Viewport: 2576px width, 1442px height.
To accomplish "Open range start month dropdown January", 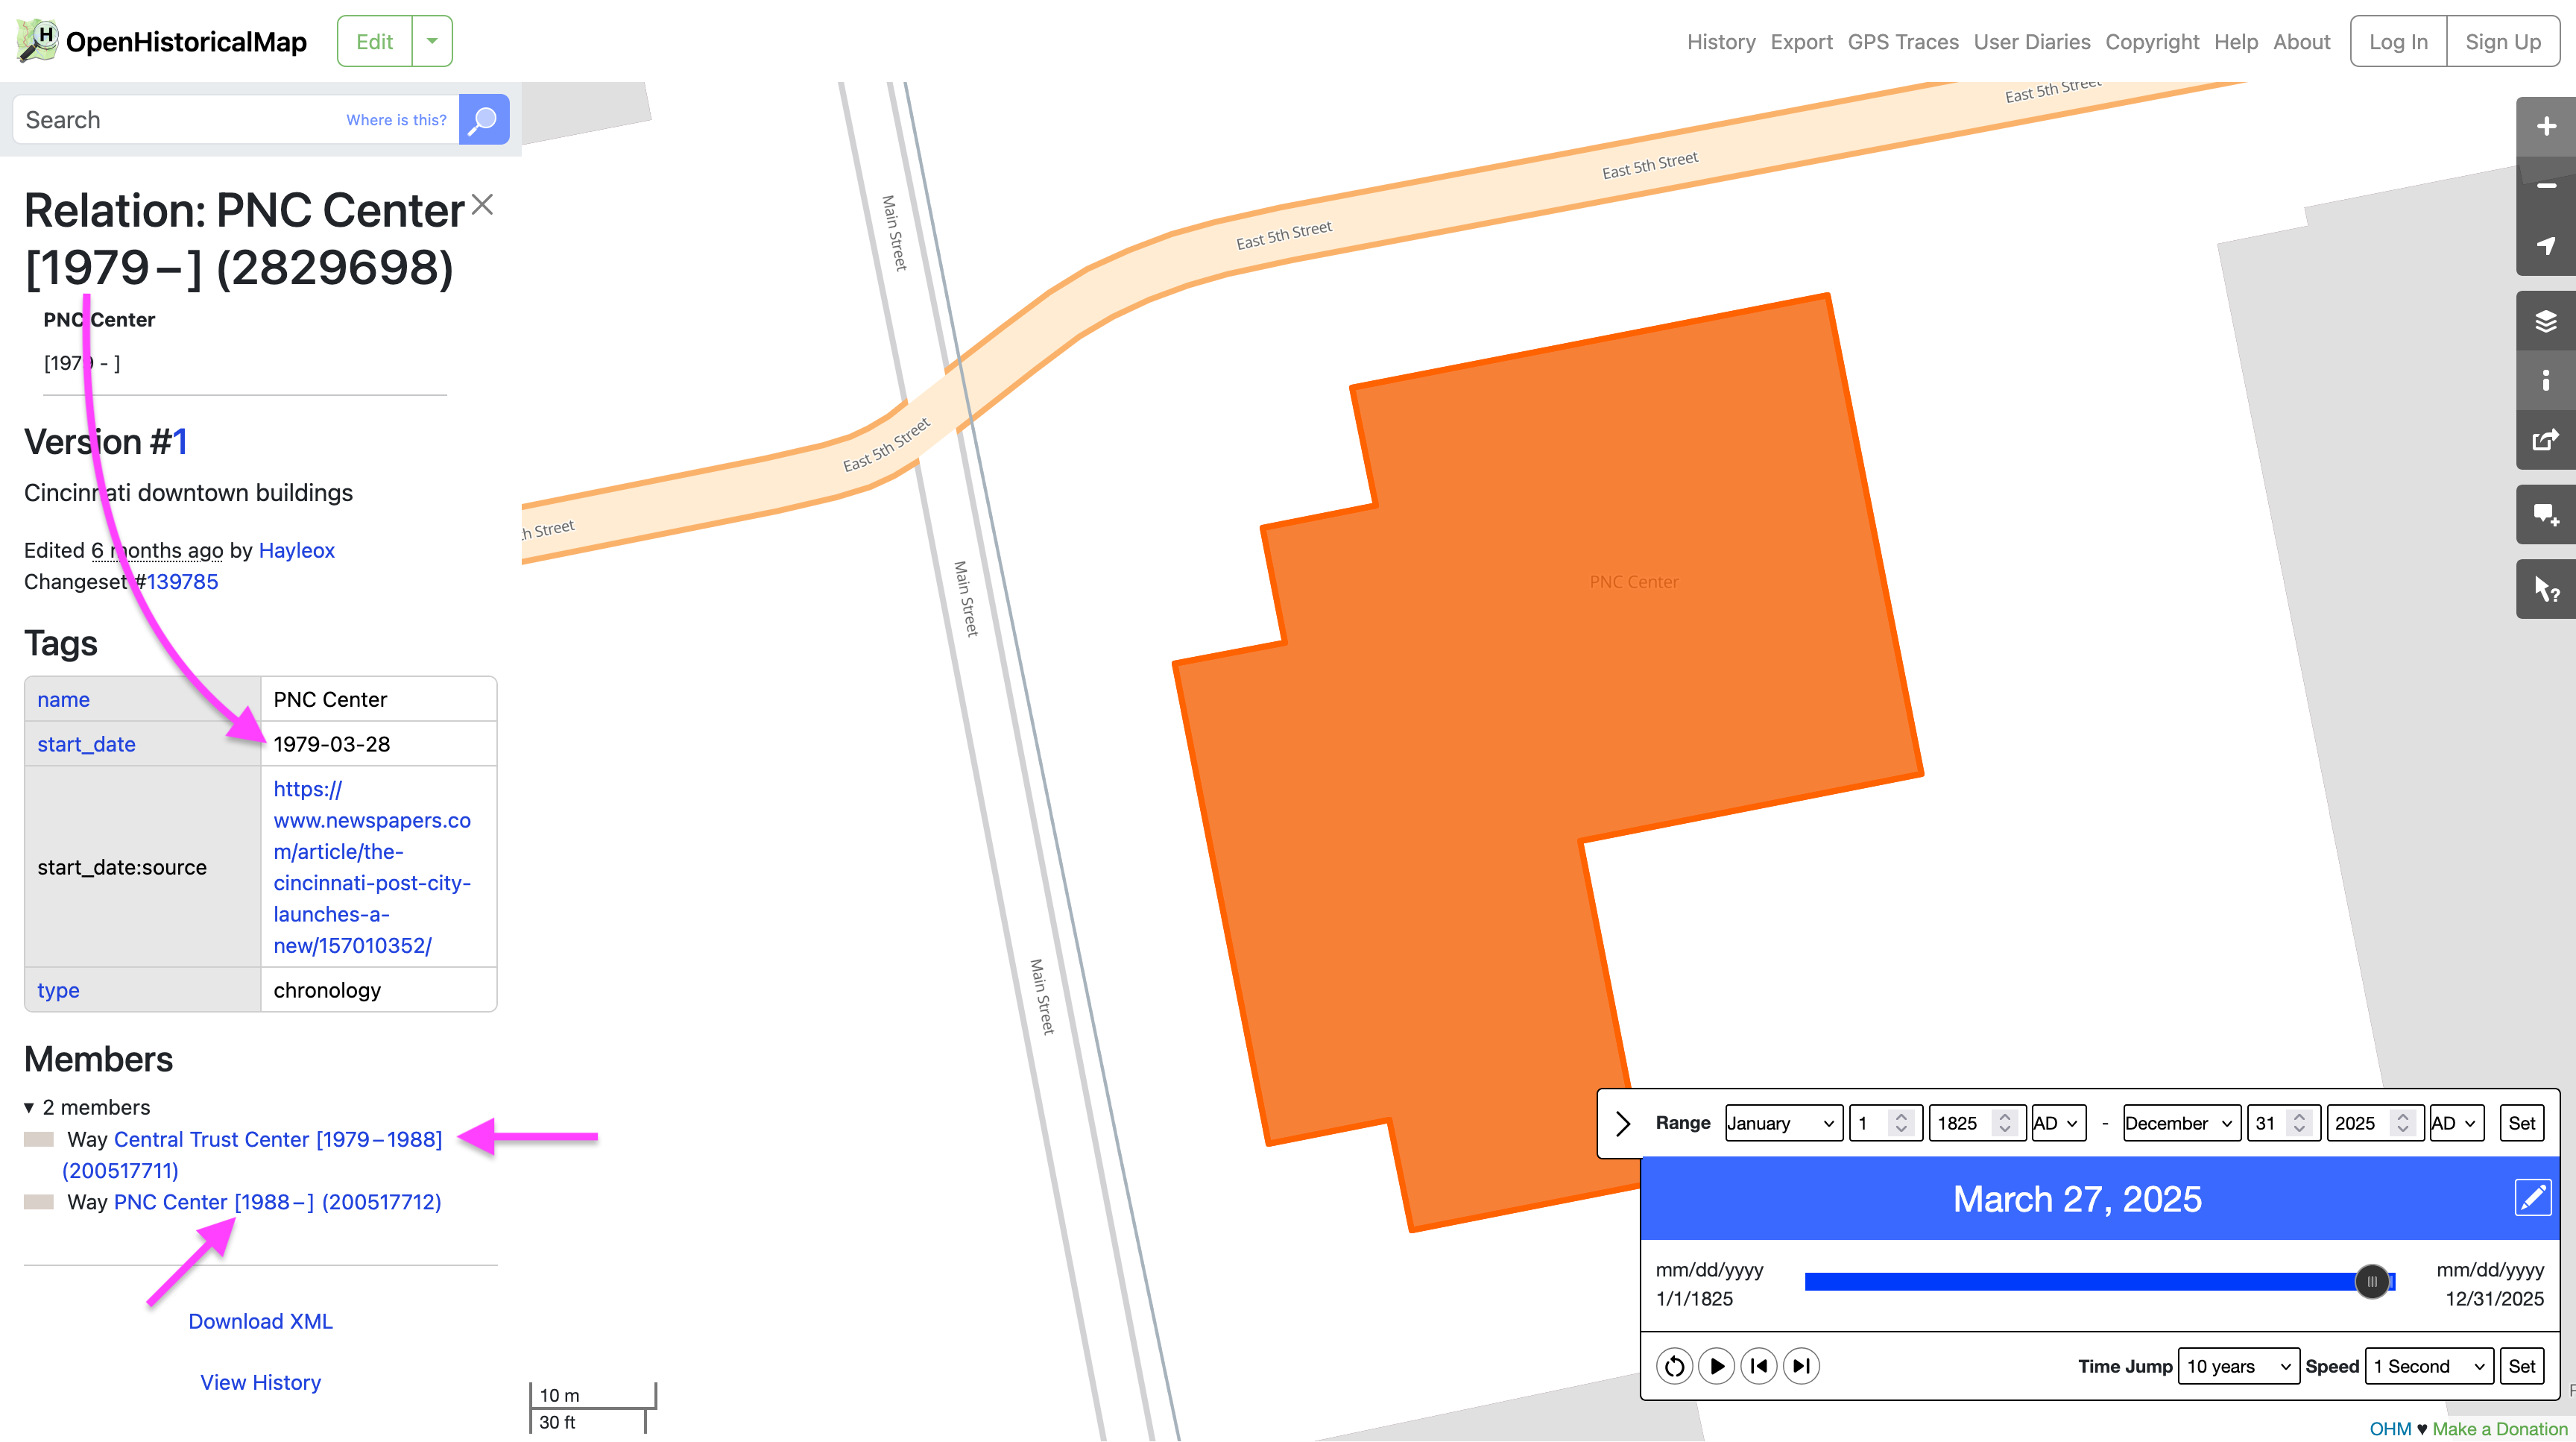I will pos(1782,1123).
